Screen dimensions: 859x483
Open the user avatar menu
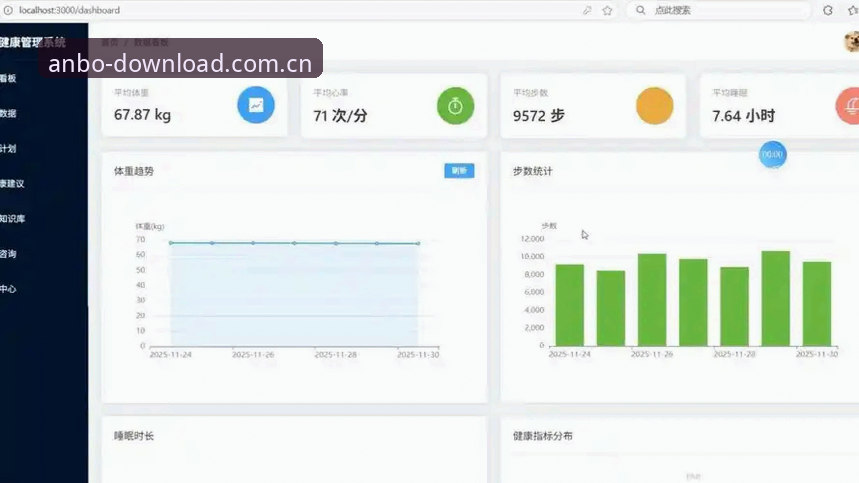(852, 42)
